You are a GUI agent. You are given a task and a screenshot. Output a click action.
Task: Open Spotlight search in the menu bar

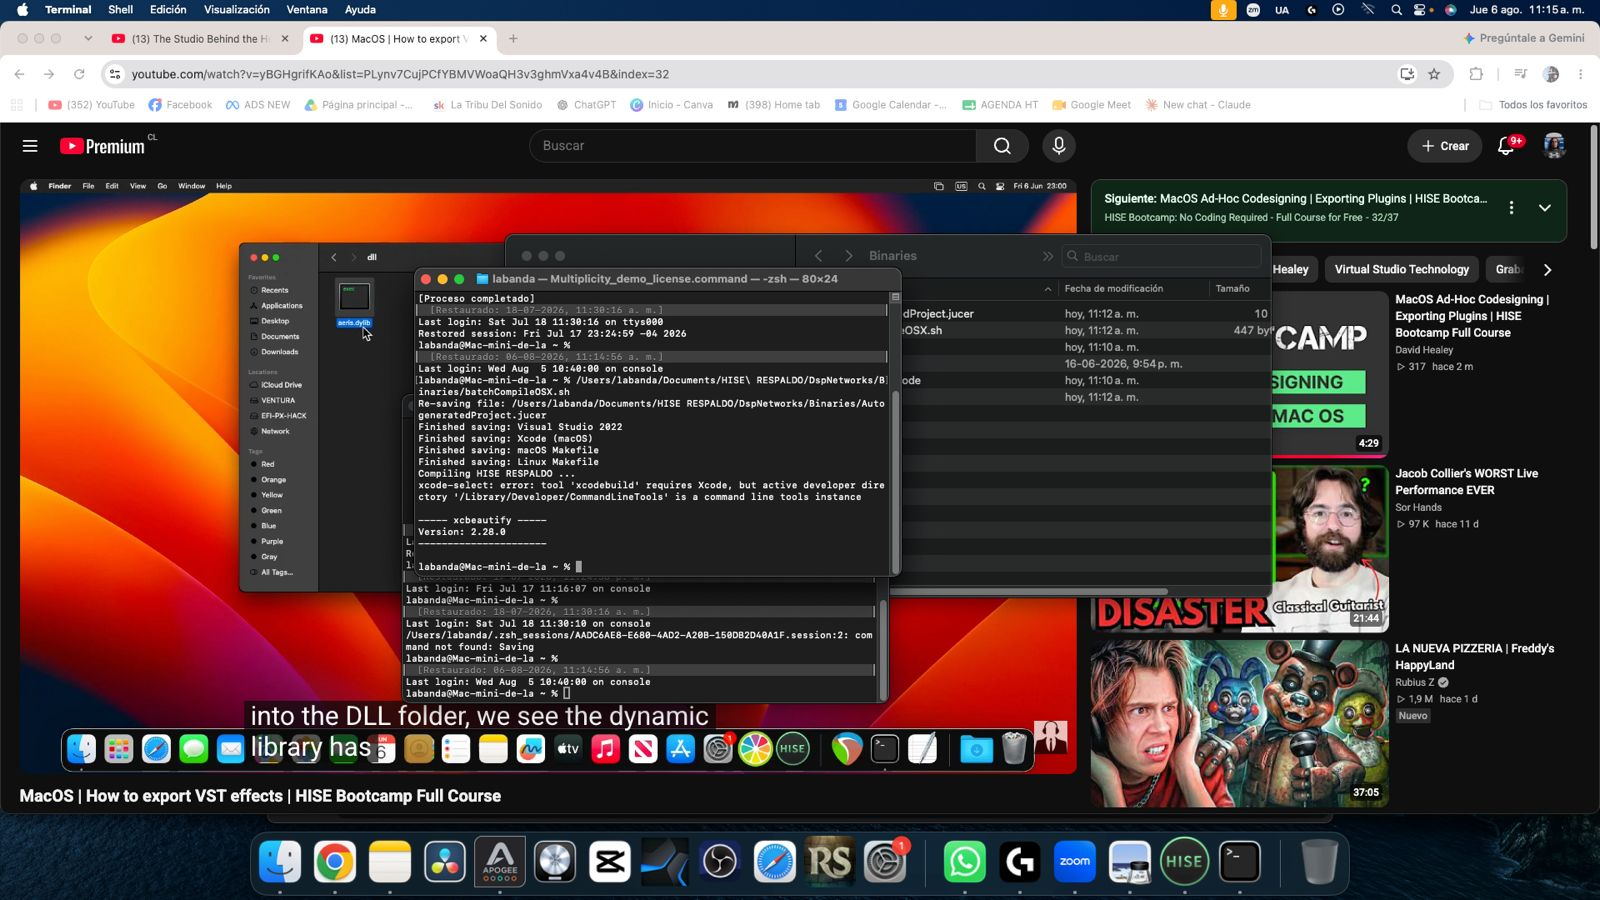[x=1396, y=10]
